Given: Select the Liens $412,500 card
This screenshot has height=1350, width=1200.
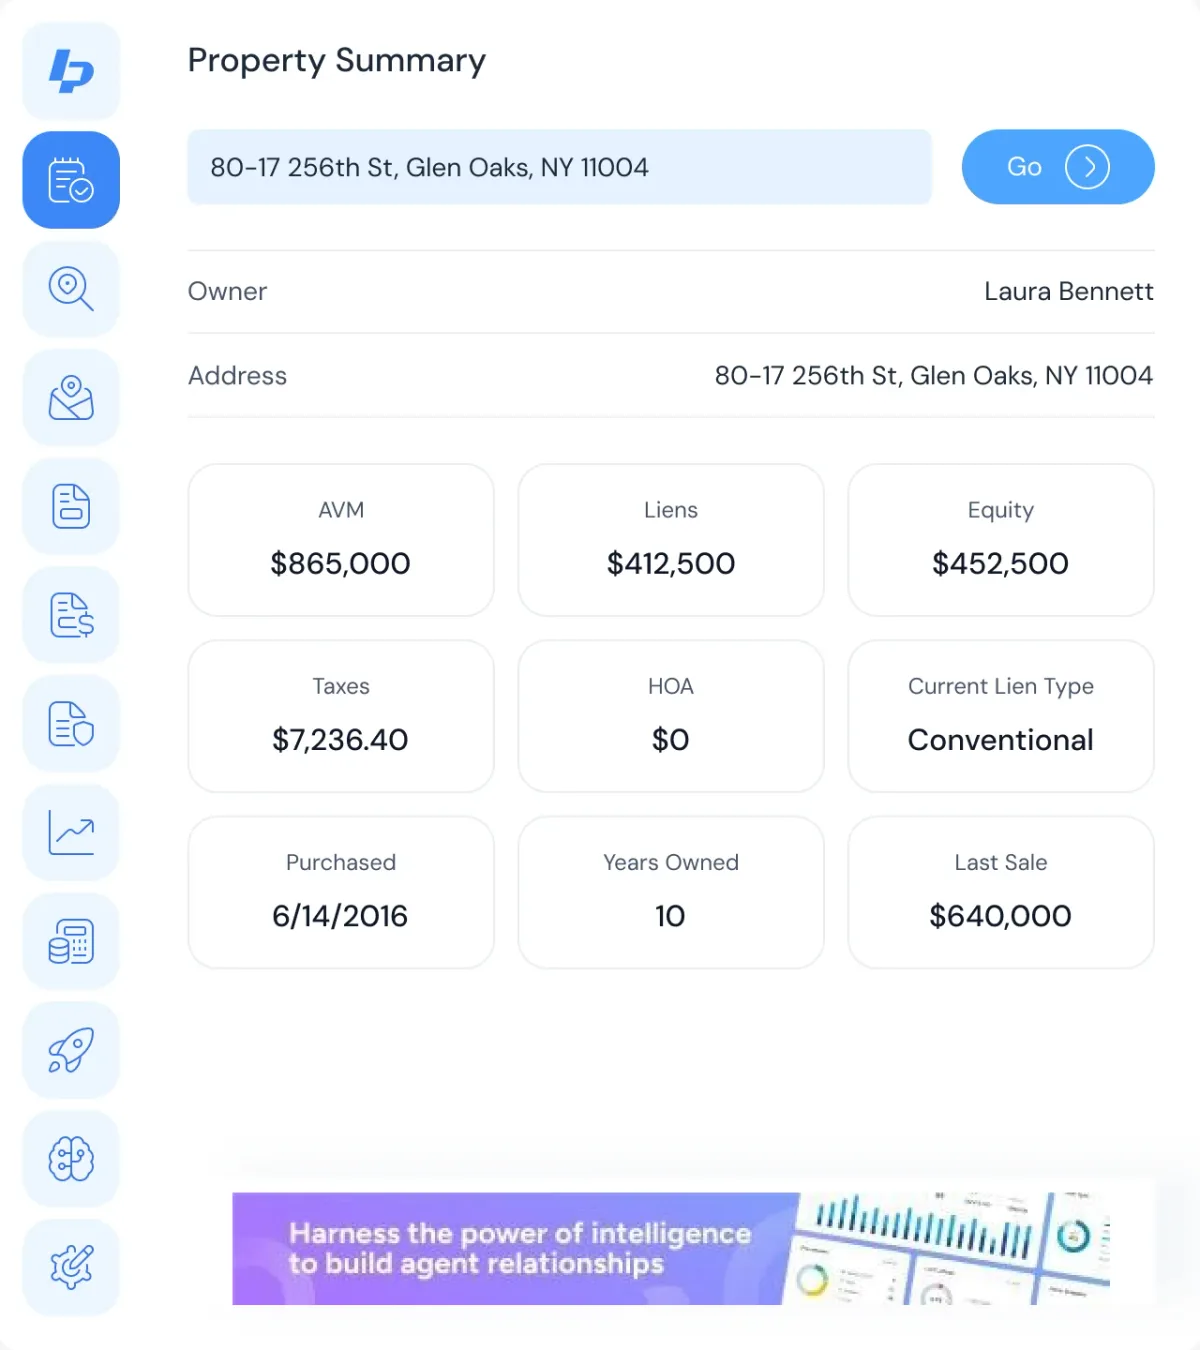Looking at the screenshot, I should pyautogui.click(x=671, y=540).
